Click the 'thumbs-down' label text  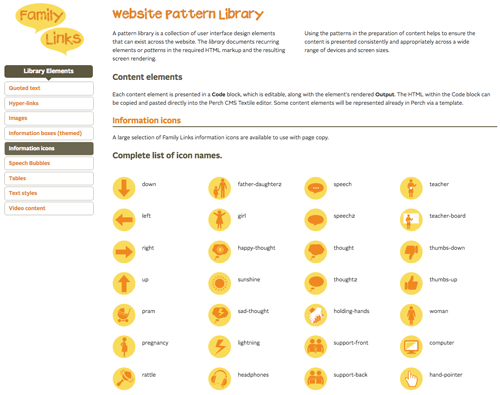[x=447, y=248]
